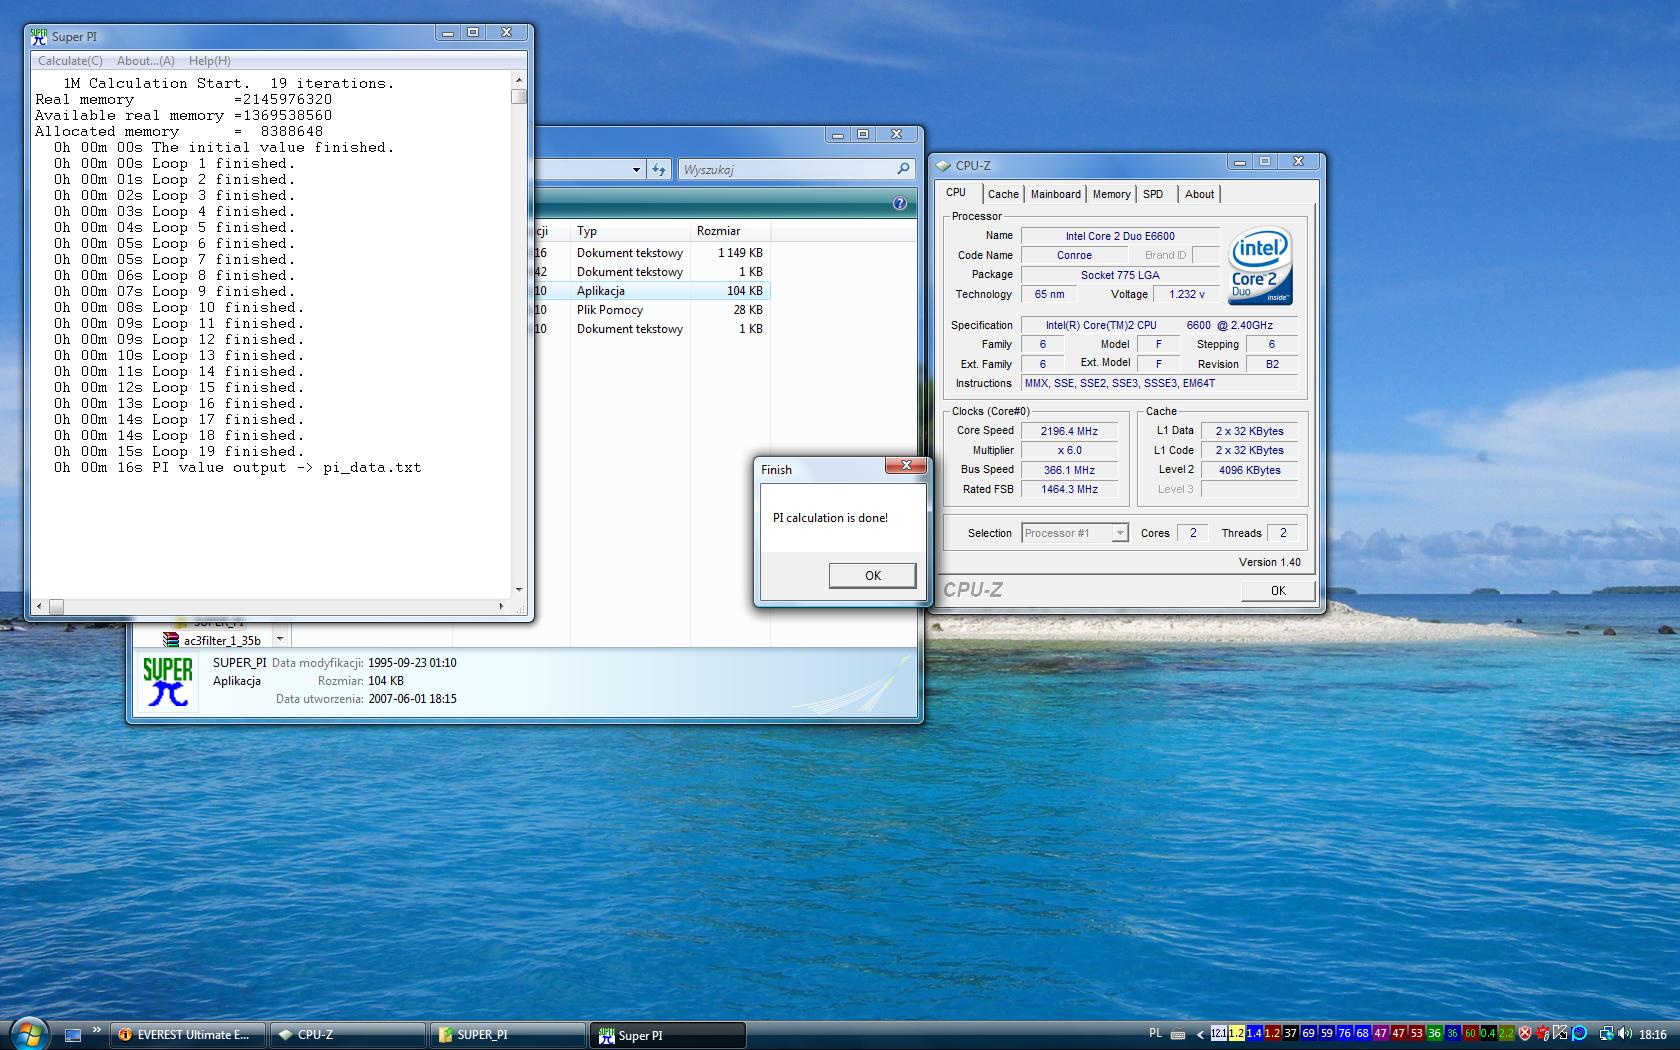
Task: Switch to the About tab in CPU-Z
Action: pyautogui.click(x=1199, y=194)
